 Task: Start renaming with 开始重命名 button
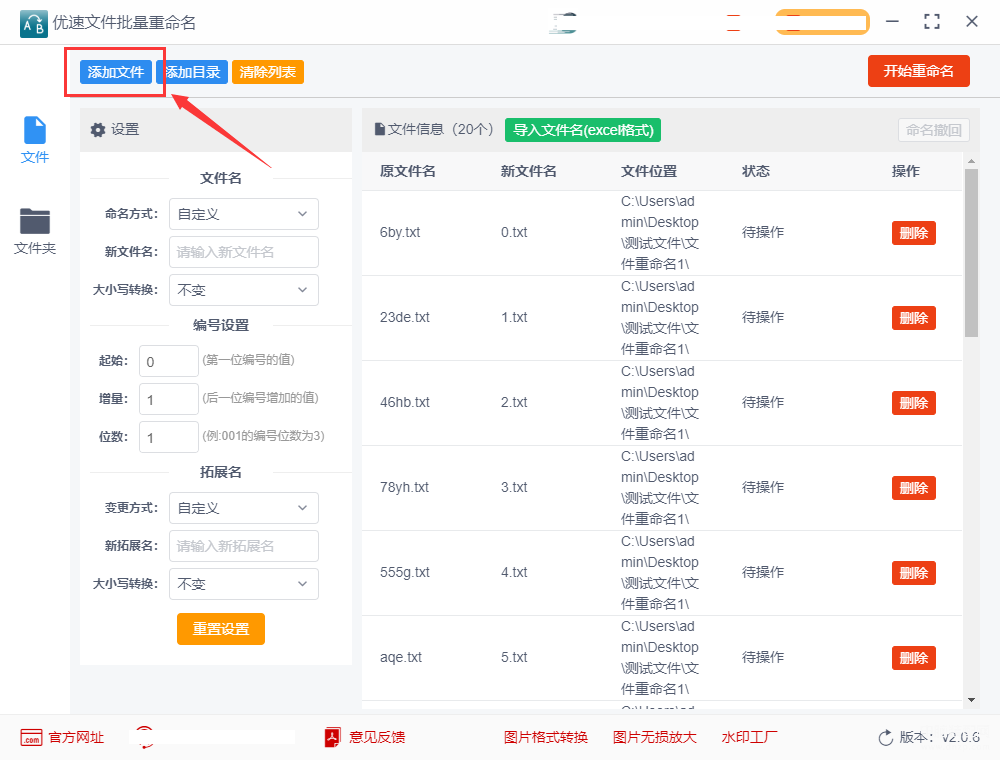pyautogui.click(x=918, y=71)
